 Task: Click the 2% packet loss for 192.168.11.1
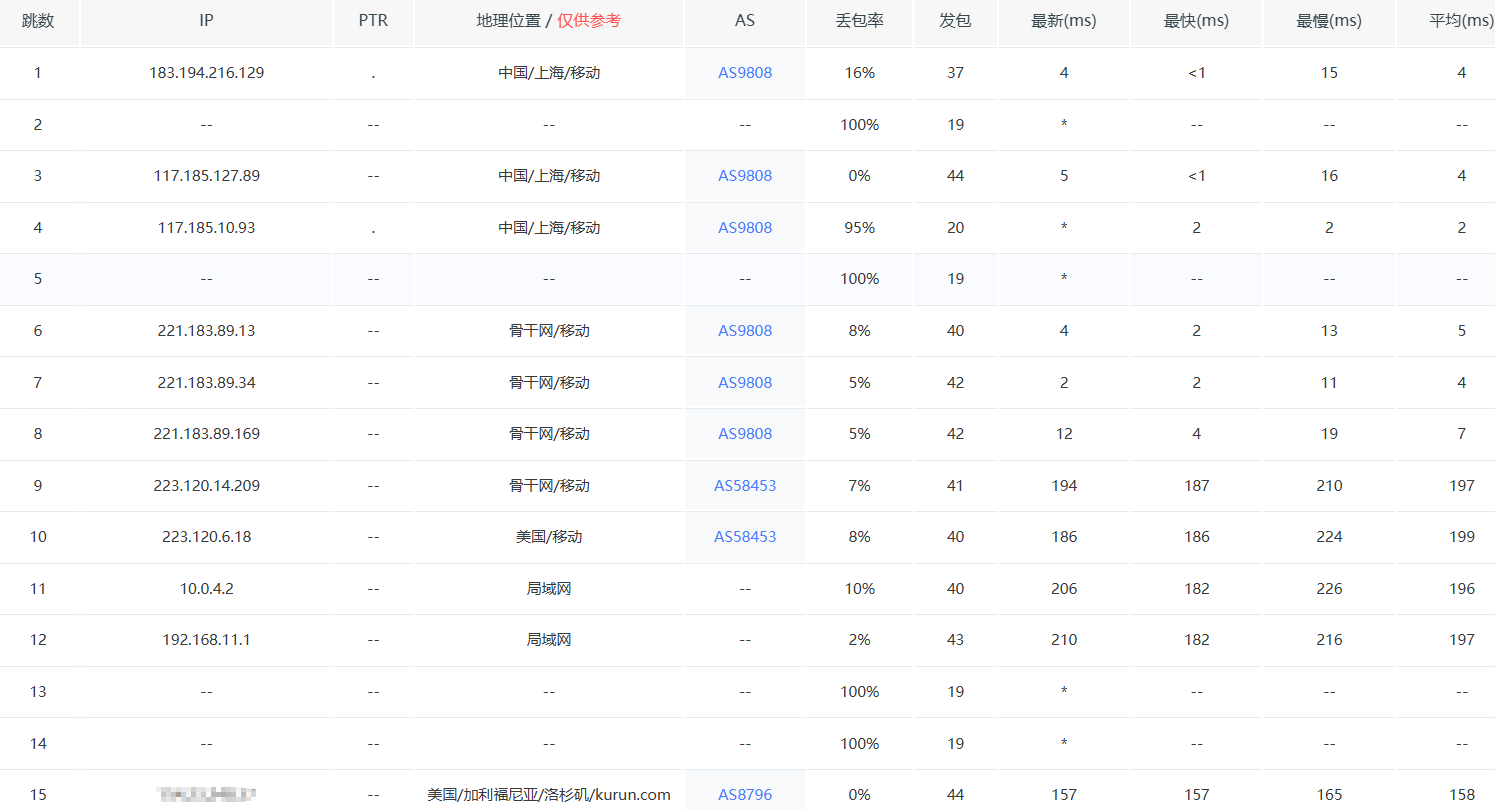860,640
